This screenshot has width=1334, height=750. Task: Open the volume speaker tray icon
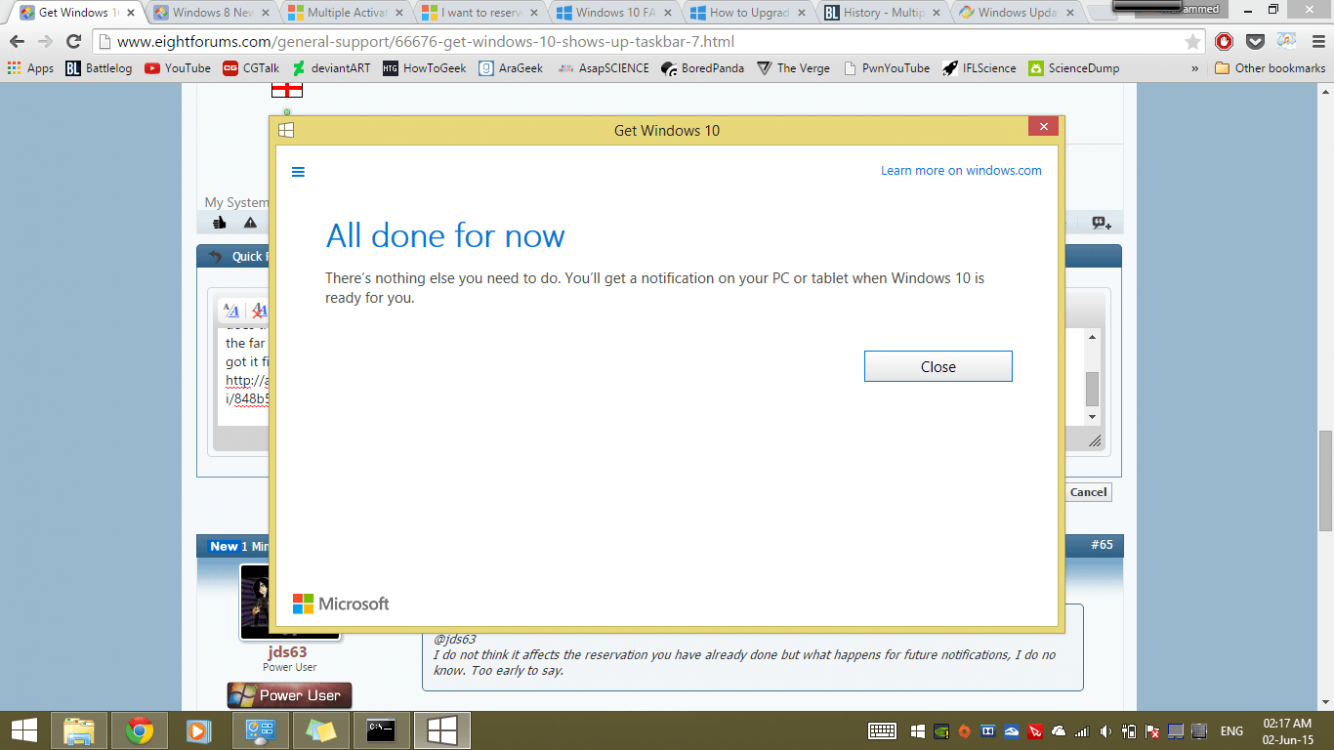pos(1105,732)
